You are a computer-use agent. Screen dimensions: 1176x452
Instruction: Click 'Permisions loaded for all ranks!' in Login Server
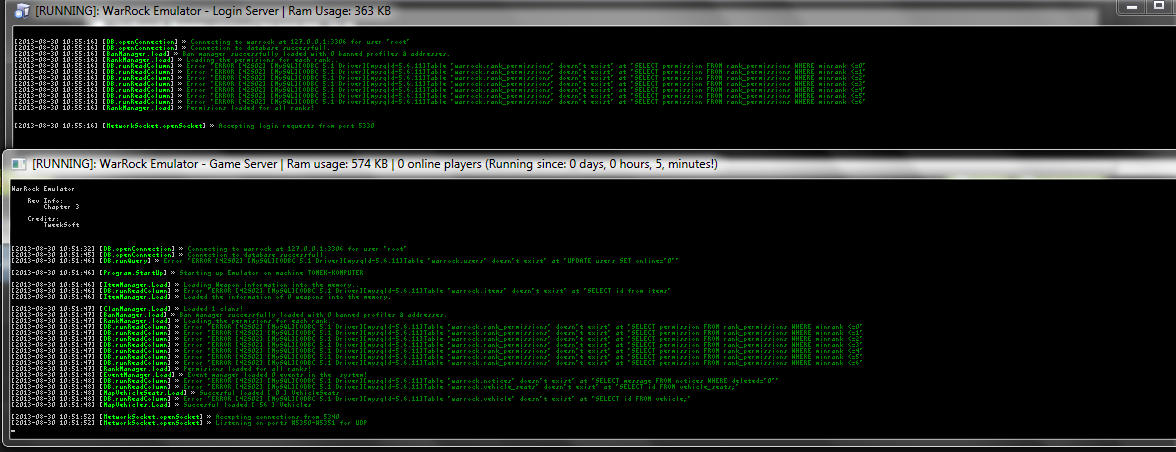click(x=251, y=108)
